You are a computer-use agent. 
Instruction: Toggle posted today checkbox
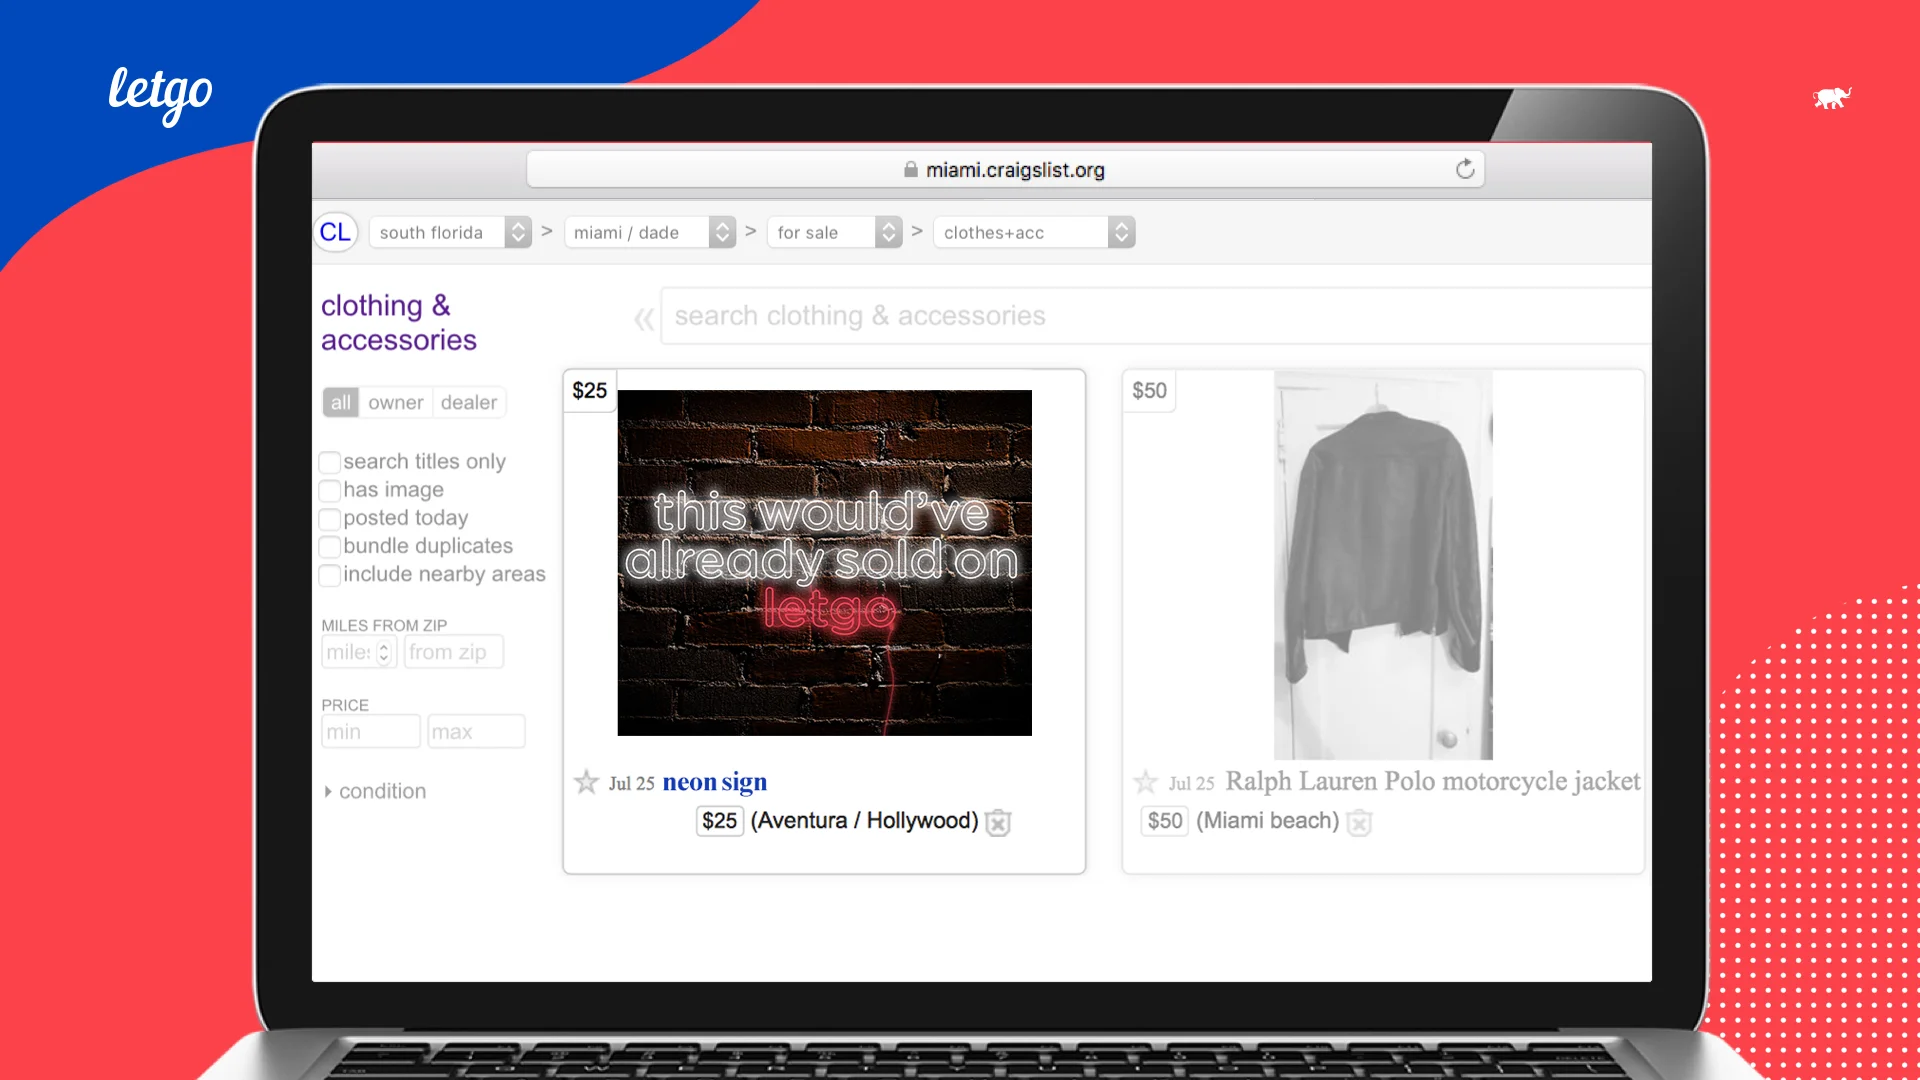click(329, 518)
